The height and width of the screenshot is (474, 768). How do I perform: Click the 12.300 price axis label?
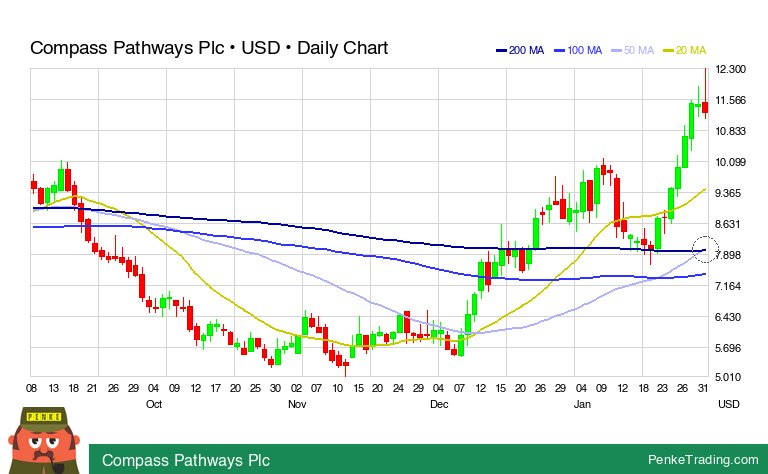point(730,69)
